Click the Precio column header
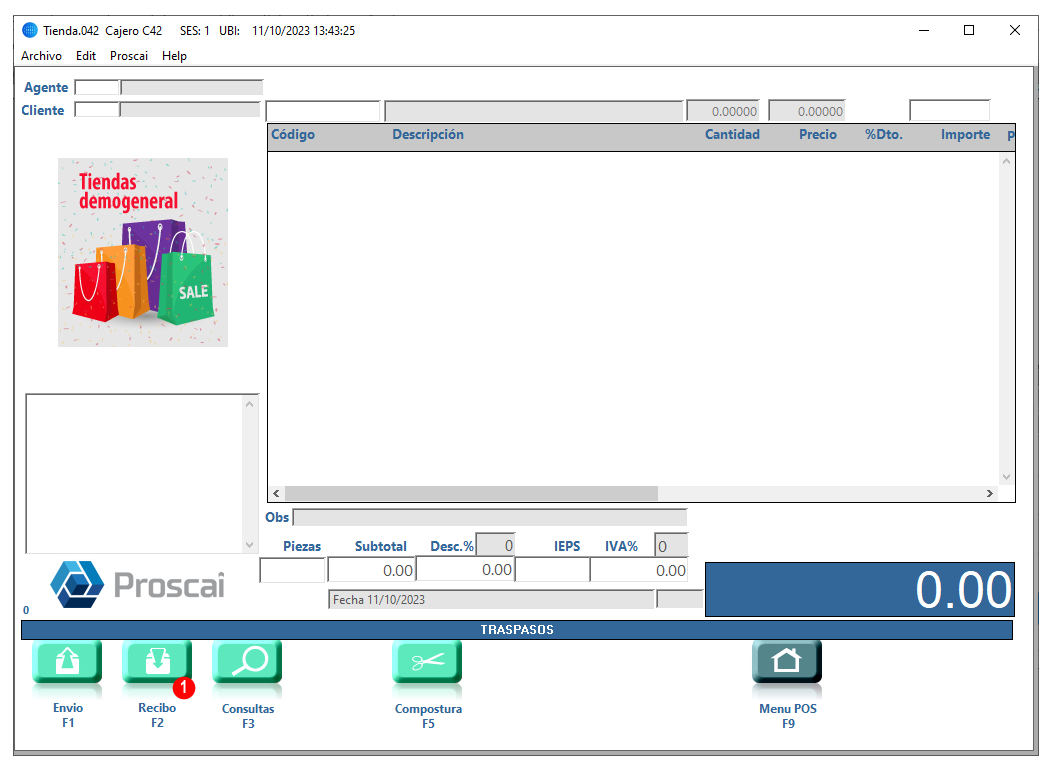The image size is (1050, 768). (818, 135)
